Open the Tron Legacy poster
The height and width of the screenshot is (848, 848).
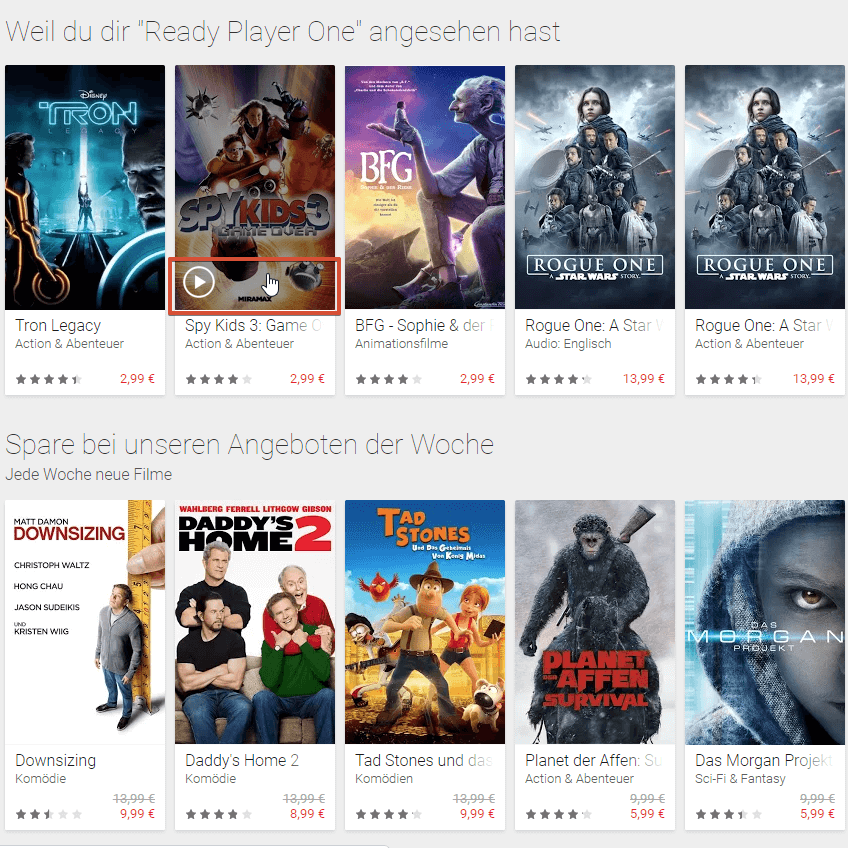tap(85, 187)
